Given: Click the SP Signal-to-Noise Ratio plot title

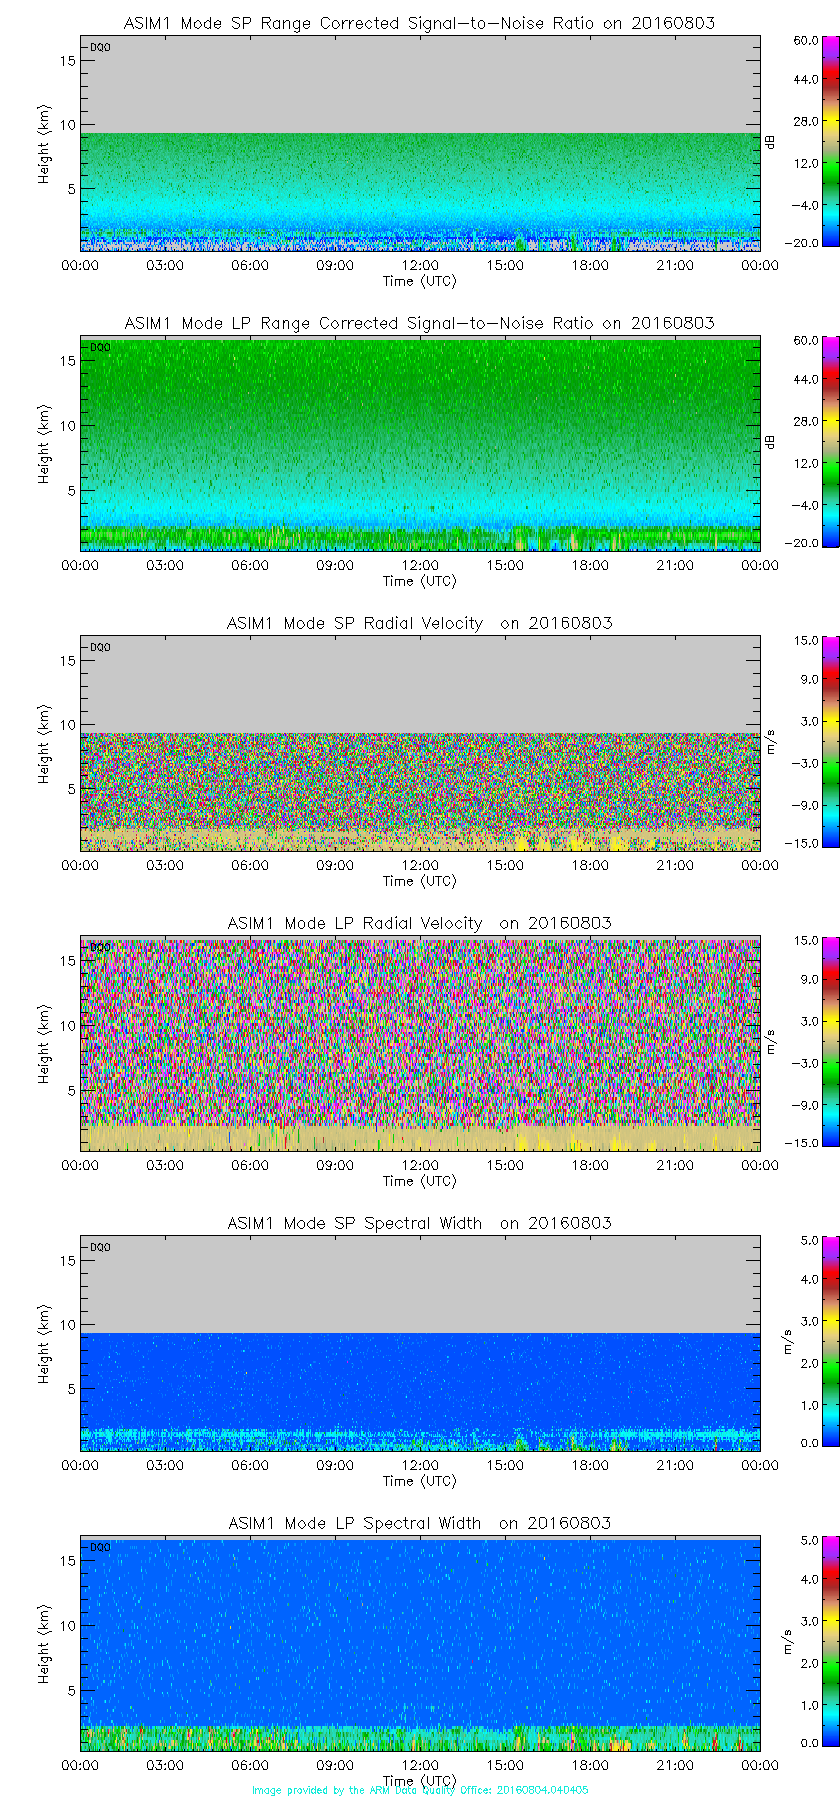Looking at the screenshot, I should 419,23.
